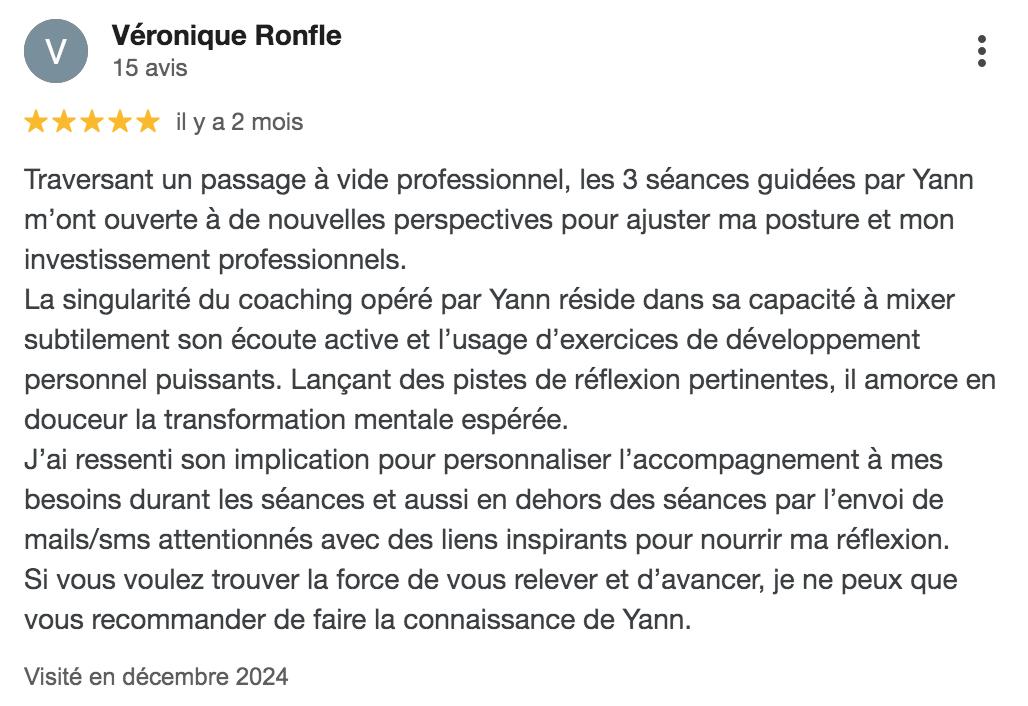Click the "Visité en décembre 2024" label
This screenshot has width=1028, height=706.
156,677
